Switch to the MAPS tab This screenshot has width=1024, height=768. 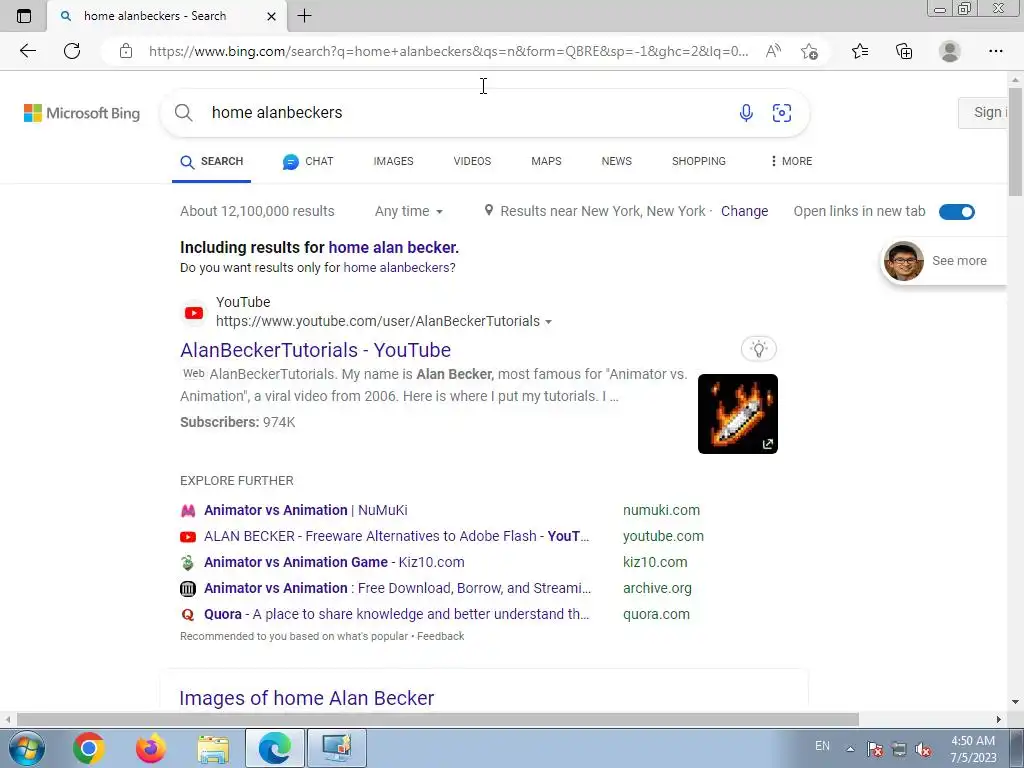coord(546,161)
